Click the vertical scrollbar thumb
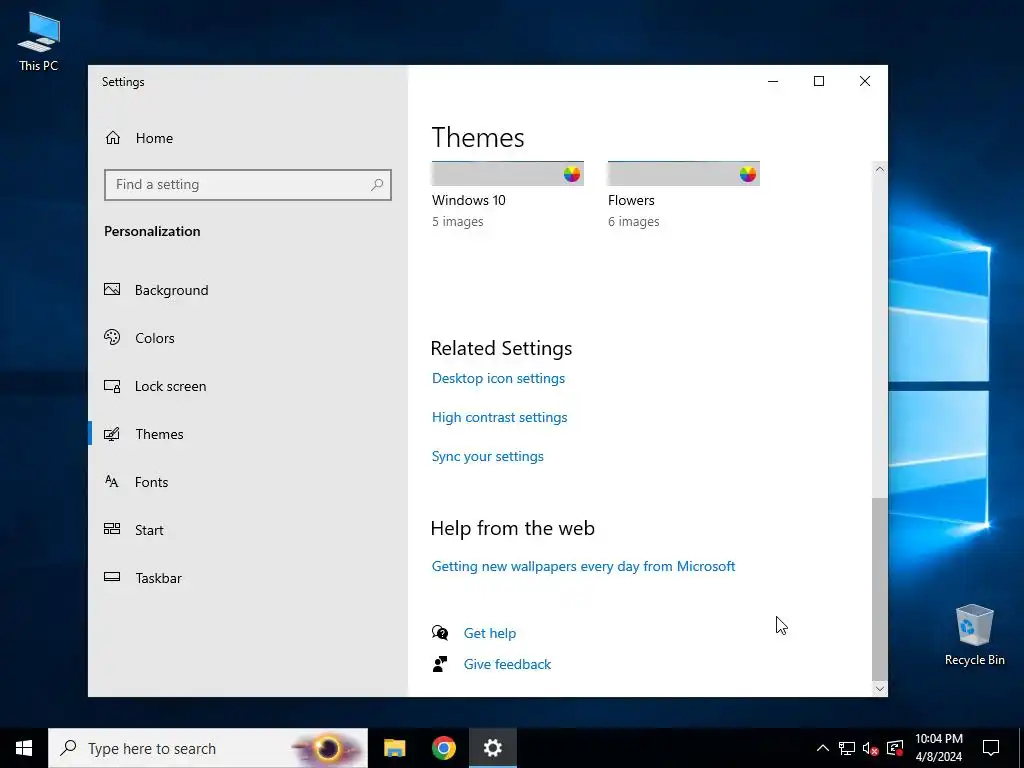Image resolution: width=1024 pixels, height=768 pixels. tap(880, 589)
